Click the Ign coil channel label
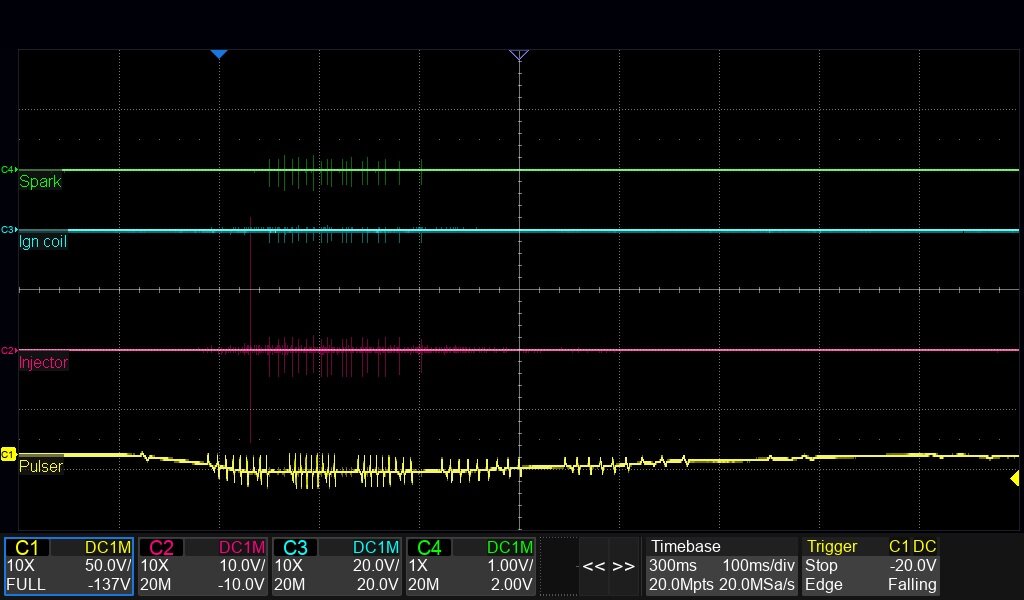Image resolution: width=1024 pixels, height=600 pixels. [43, 242]
